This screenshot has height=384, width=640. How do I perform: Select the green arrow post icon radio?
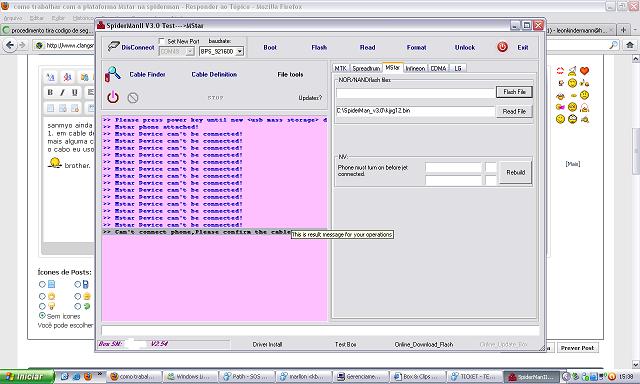78,306
